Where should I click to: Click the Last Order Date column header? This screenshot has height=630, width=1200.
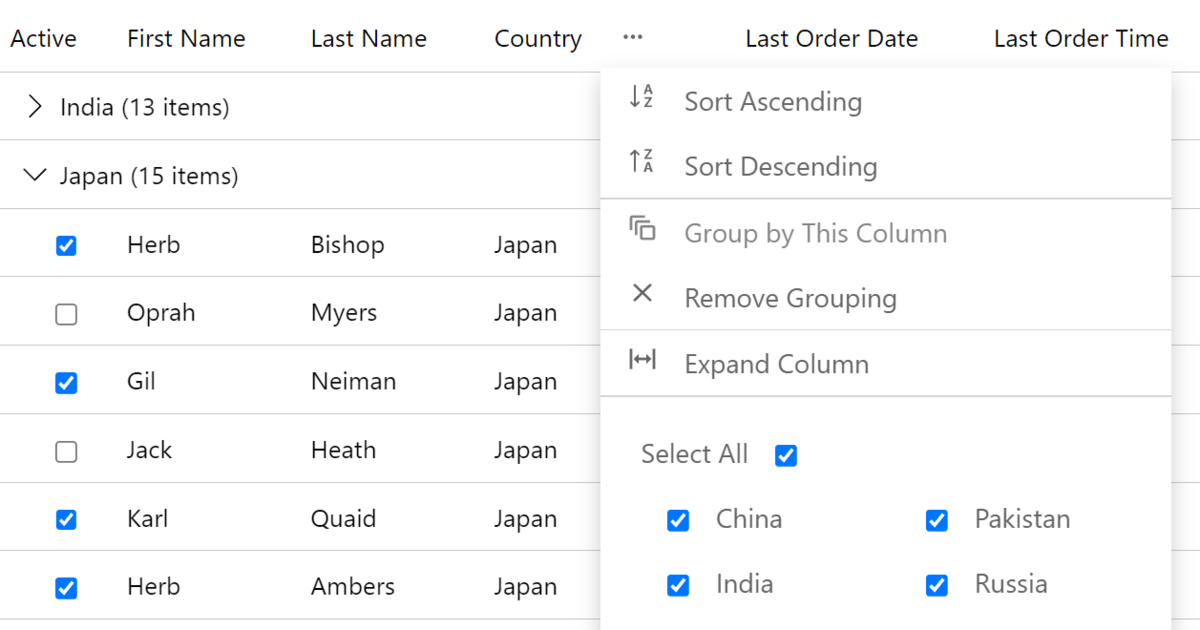point(831,39)
